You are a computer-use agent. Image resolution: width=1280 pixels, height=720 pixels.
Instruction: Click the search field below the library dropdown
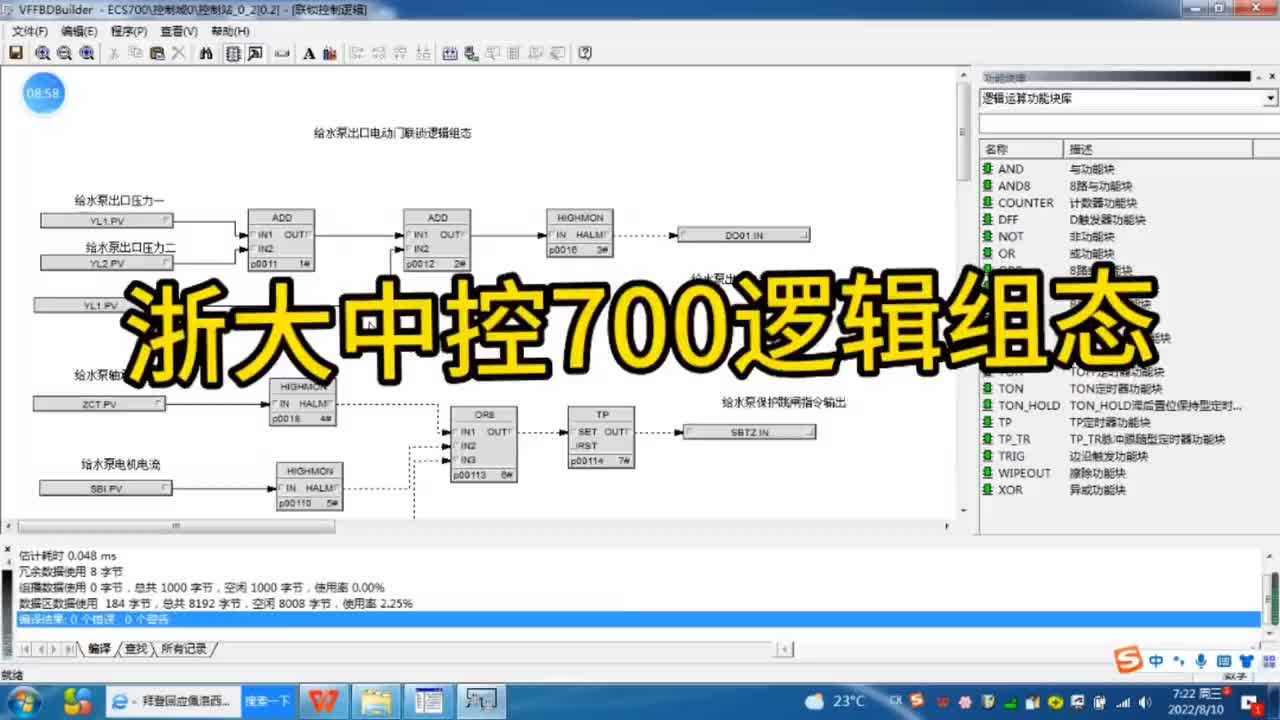[1128, 123]
